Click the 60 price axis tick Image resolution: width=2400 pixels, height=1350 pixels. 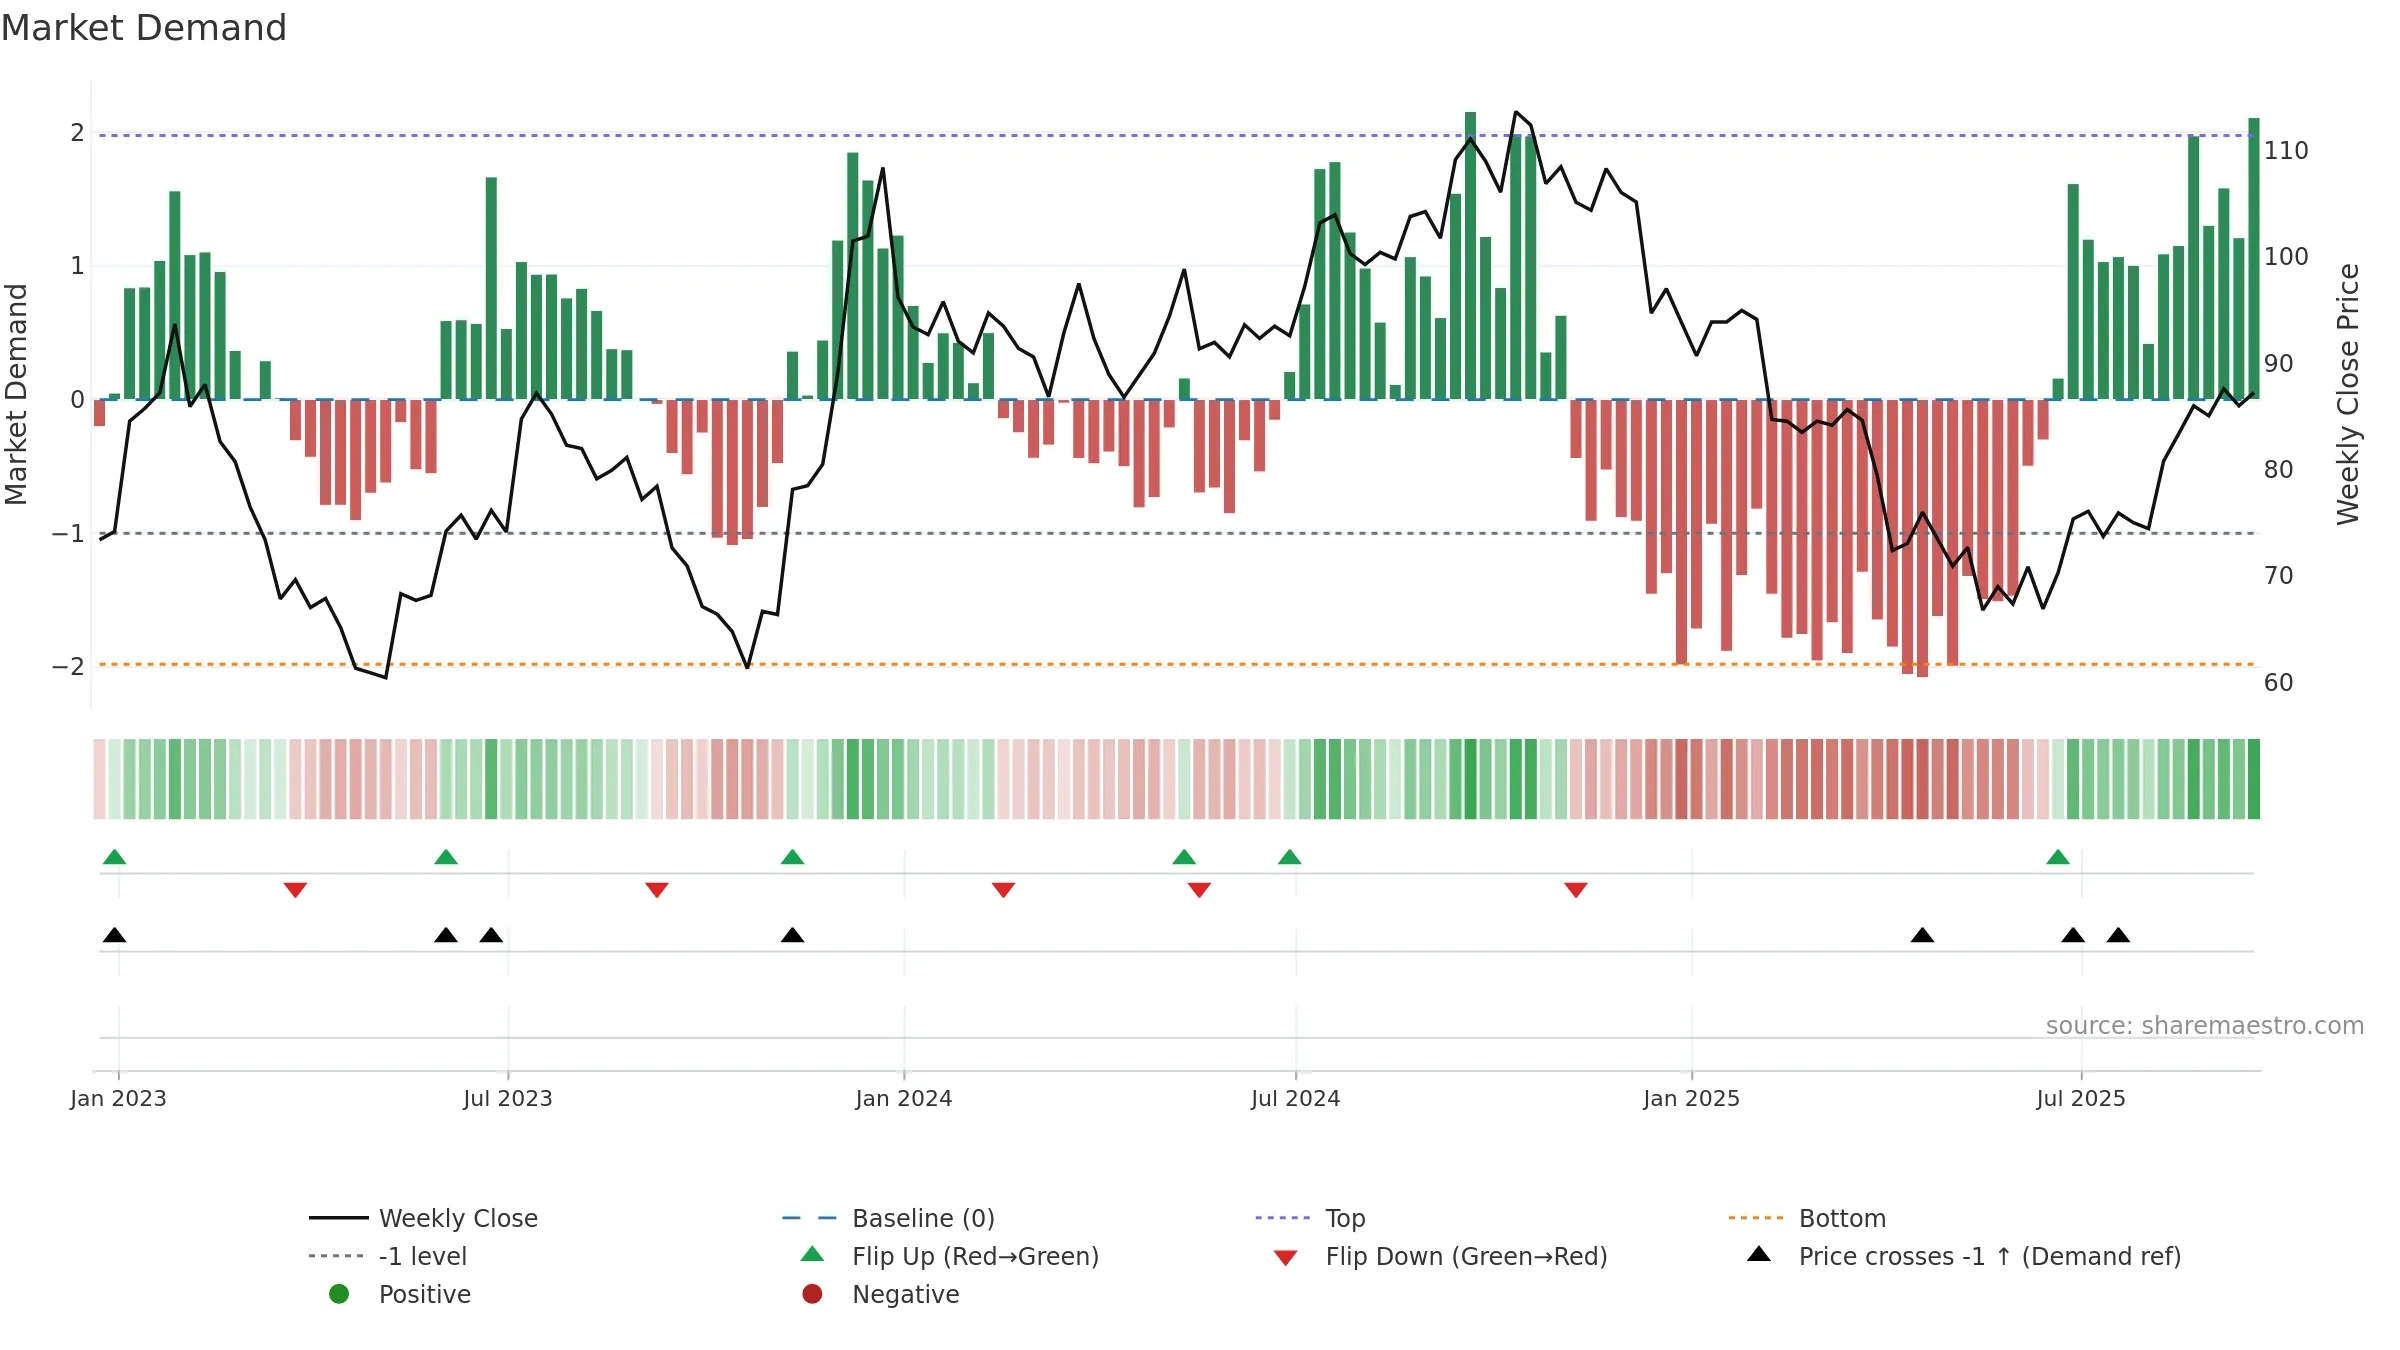(x=2278, y=683)
